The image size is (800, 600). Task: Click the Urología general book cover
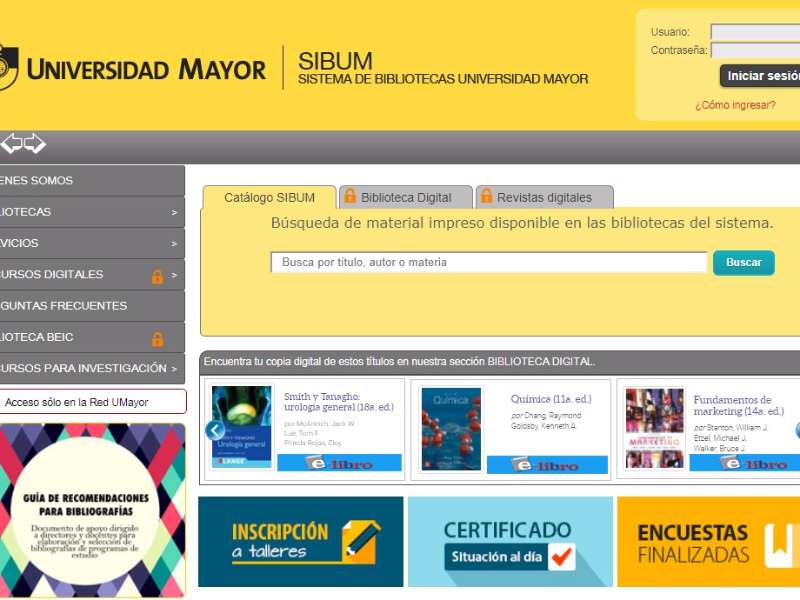pyautogui.click(x=241, y=427)
